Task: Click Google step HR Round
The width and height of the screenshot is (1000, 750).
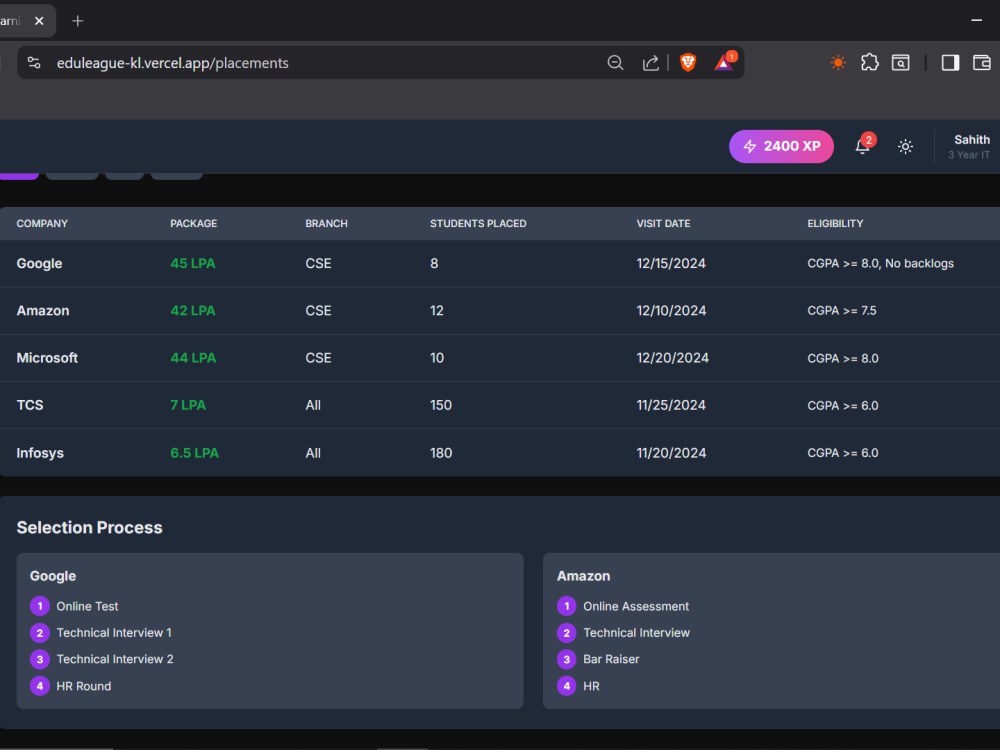Action: (x=84, y=686)
